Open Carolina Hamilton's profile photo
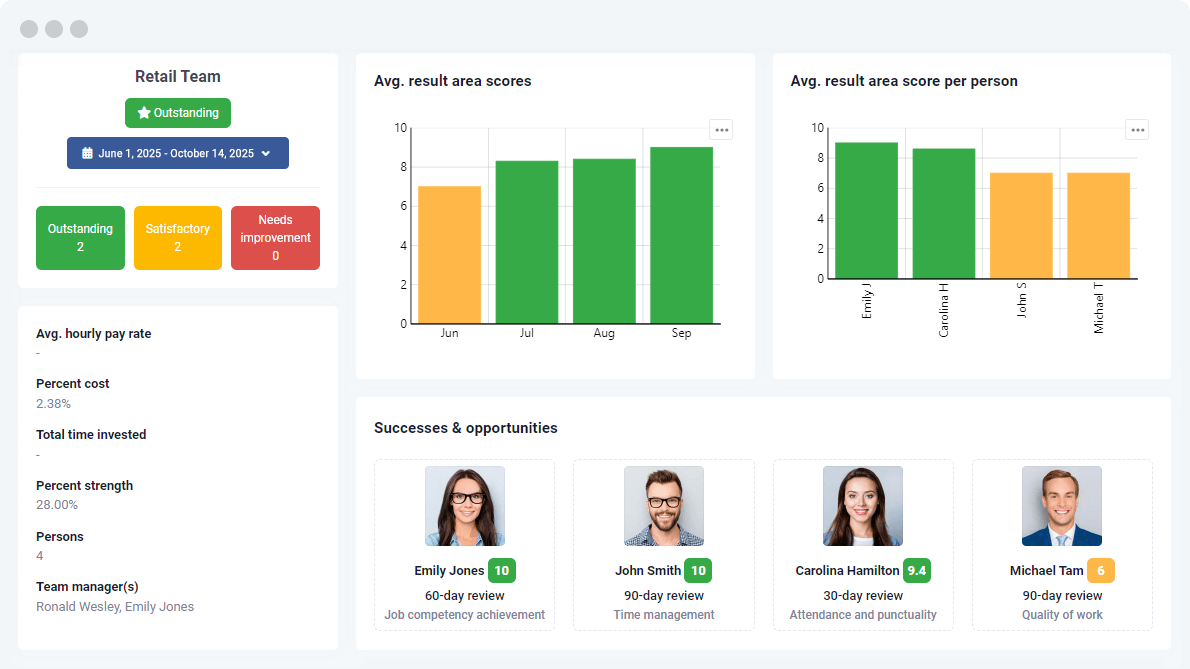Screen dimensions: 1190x669 coord(862,506)
